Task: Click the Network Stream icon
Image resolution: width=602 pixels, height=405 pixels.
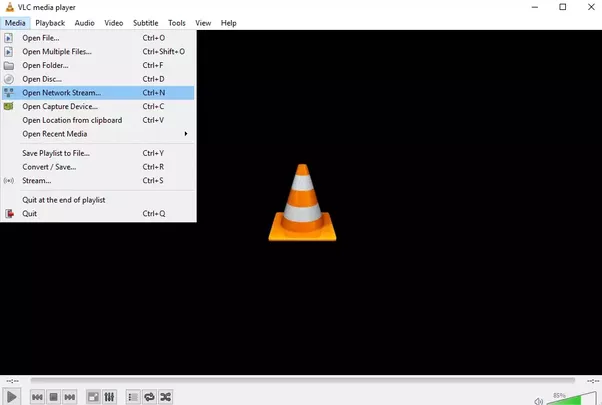Action: coord(8,93)
